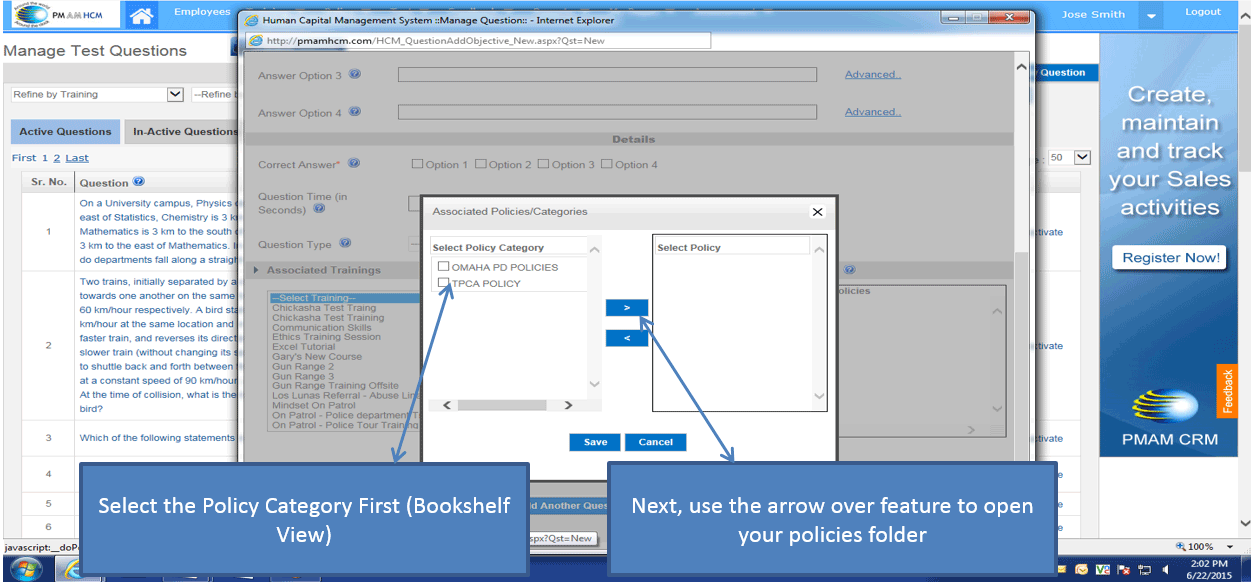Select Chickasha Test Traing in training list
Viewport: 1251px width, 582px height.
[325, 309]
